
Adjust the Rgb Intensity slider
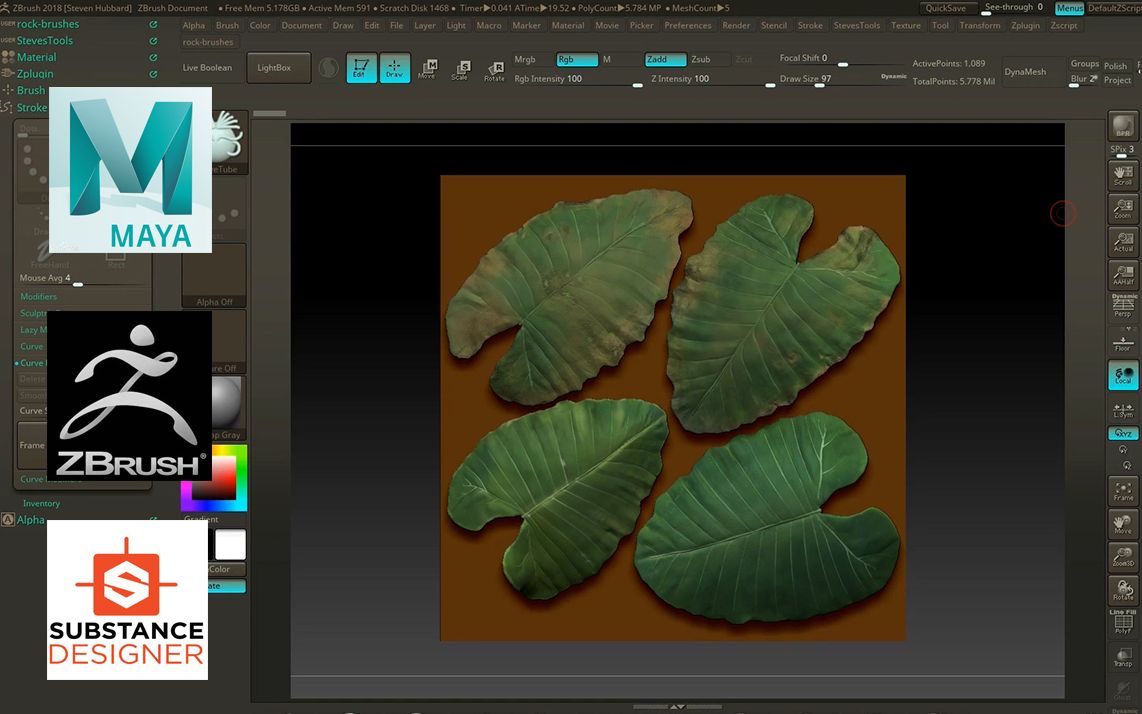click(x=577, y=79)
